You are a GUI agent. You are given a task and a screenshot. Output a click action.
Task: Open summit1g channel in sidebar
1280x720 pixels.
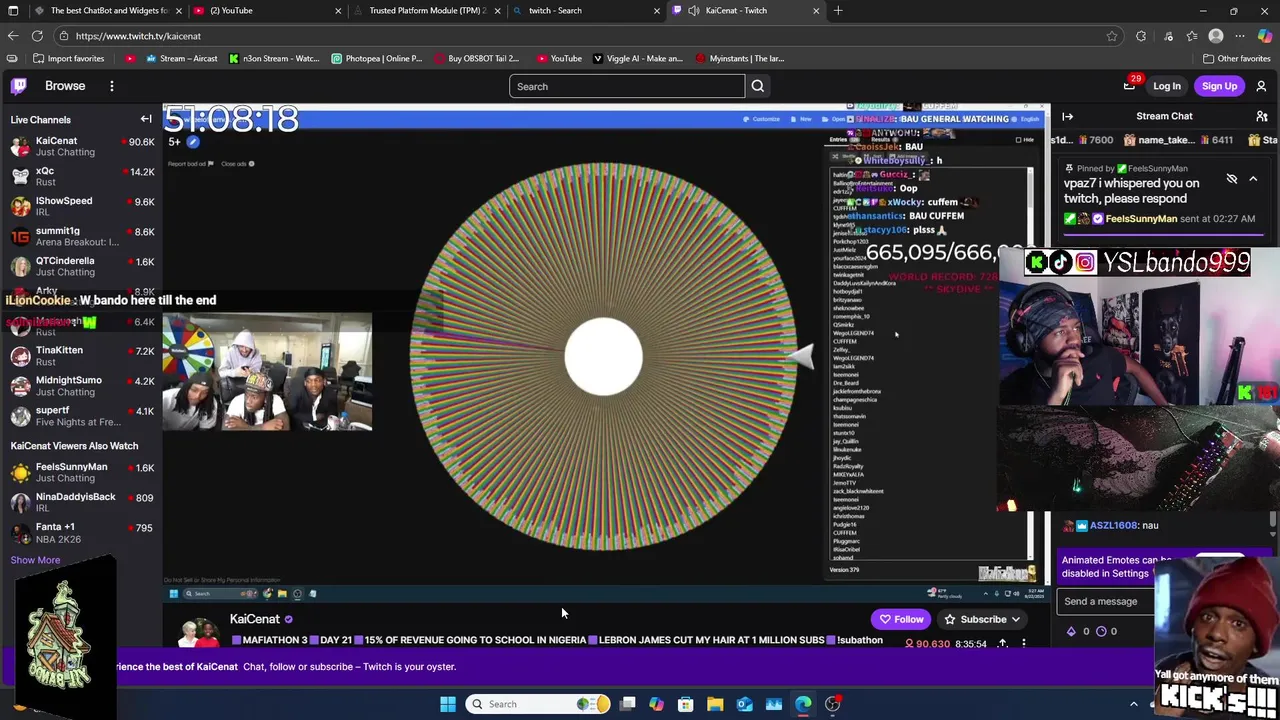80,236
